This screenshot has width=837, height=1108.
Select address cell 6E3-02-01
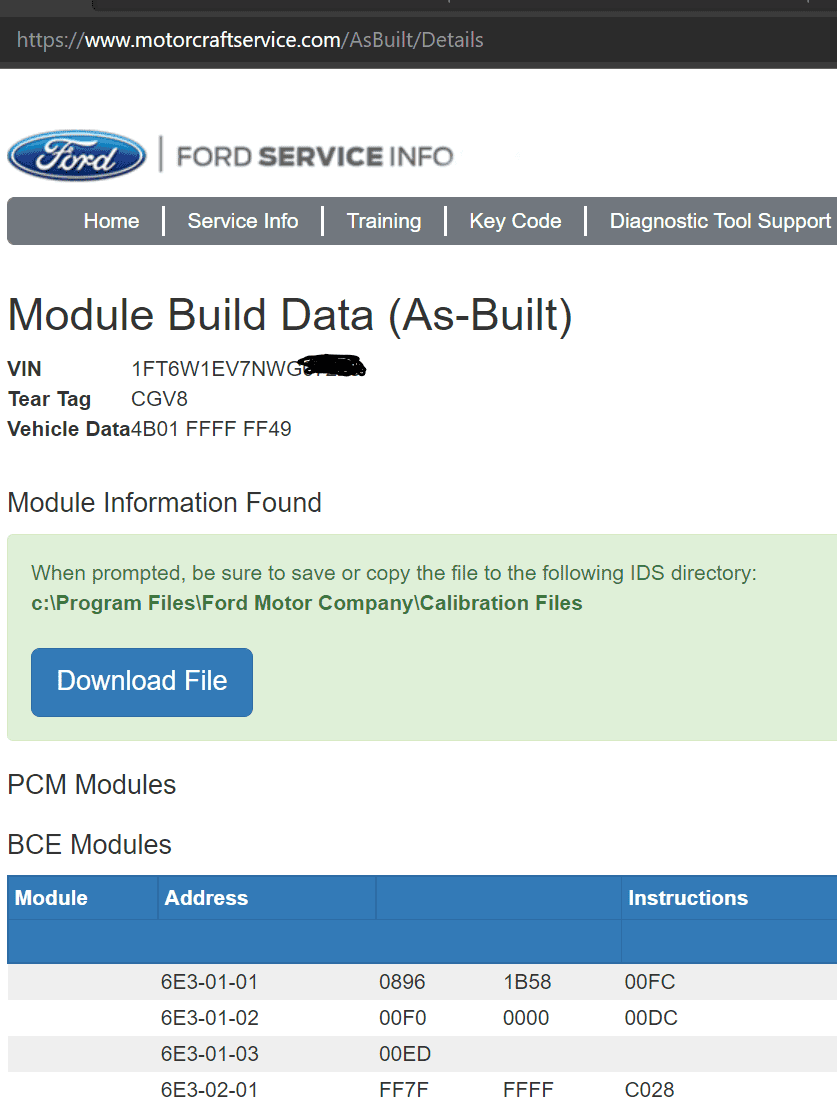210,1090
